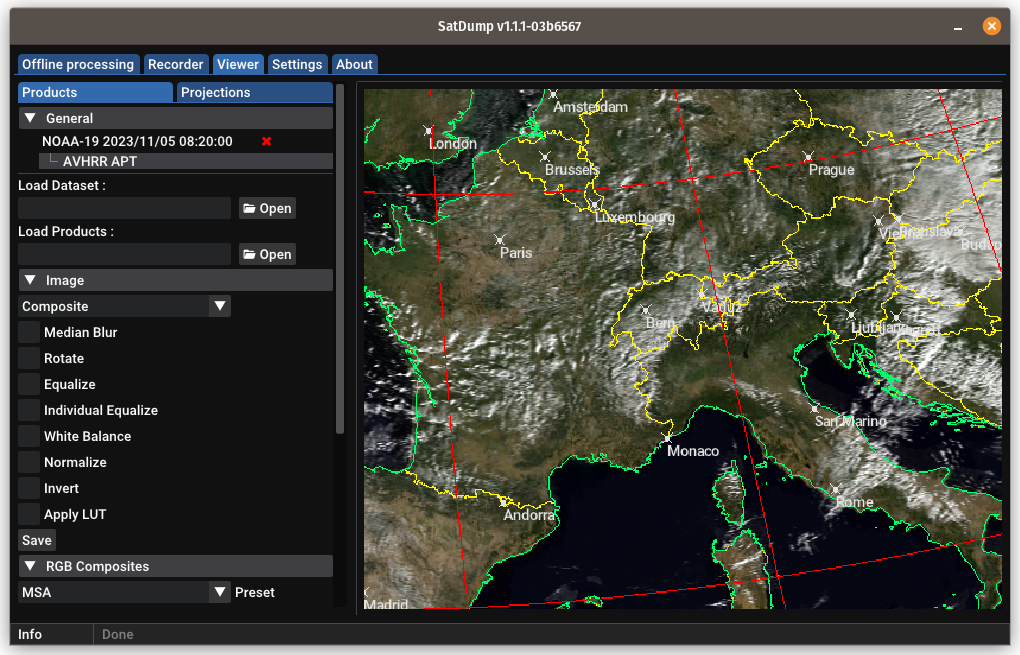Collapse the General section
Image resolution: width=1020 pixels, height=655 pixels.
[30, 118]
